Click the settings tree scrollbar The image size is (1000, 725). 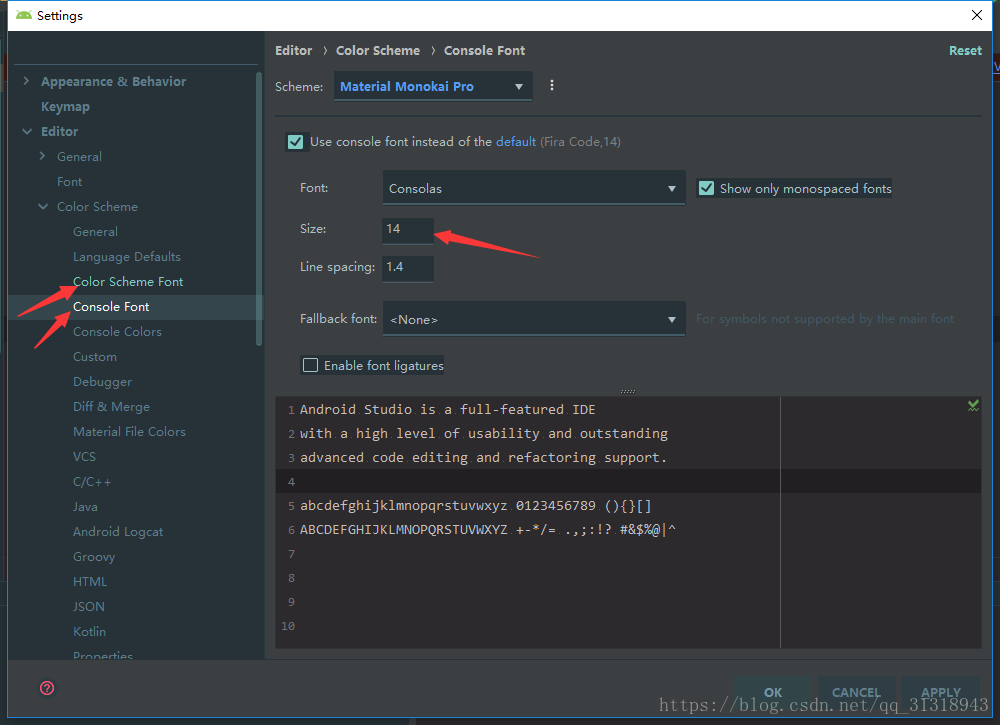[259, 209]
